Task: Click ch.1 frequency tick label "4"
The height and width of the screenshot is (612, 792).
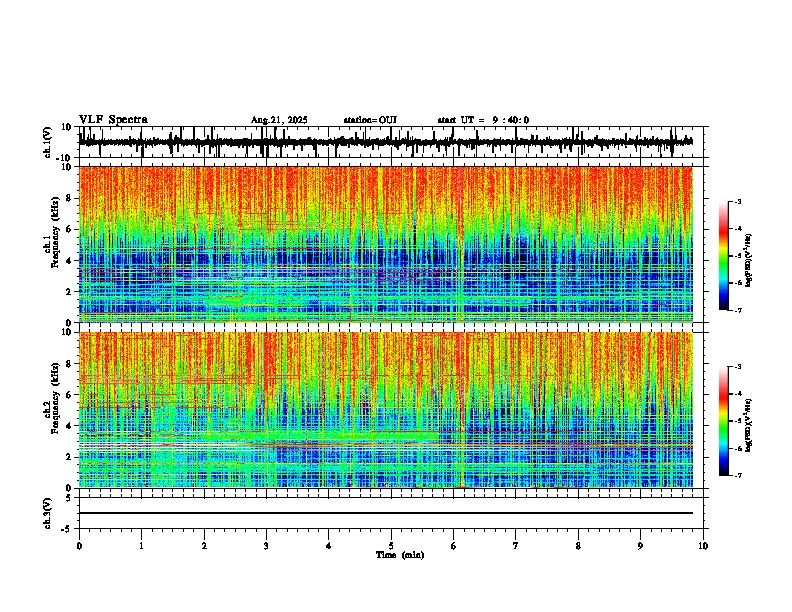Action: 69,261
